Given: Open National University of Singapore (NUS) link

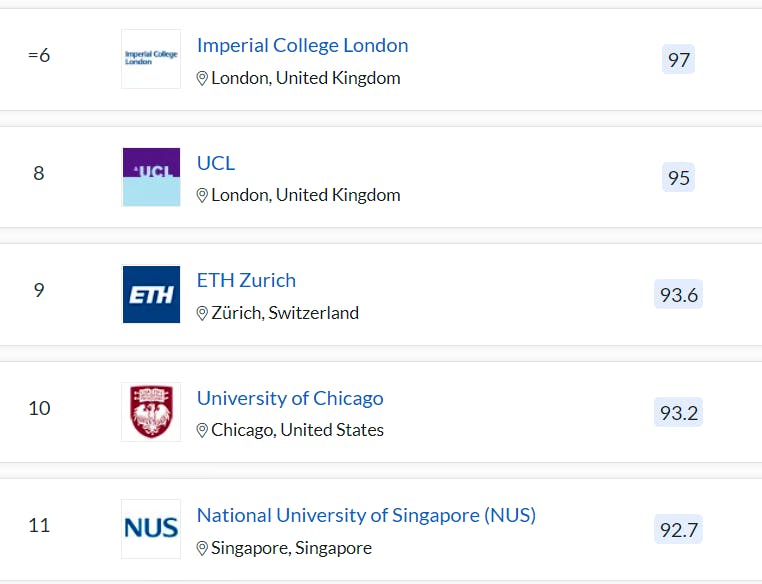Looking at the screenshot, I should click(366, 515).
